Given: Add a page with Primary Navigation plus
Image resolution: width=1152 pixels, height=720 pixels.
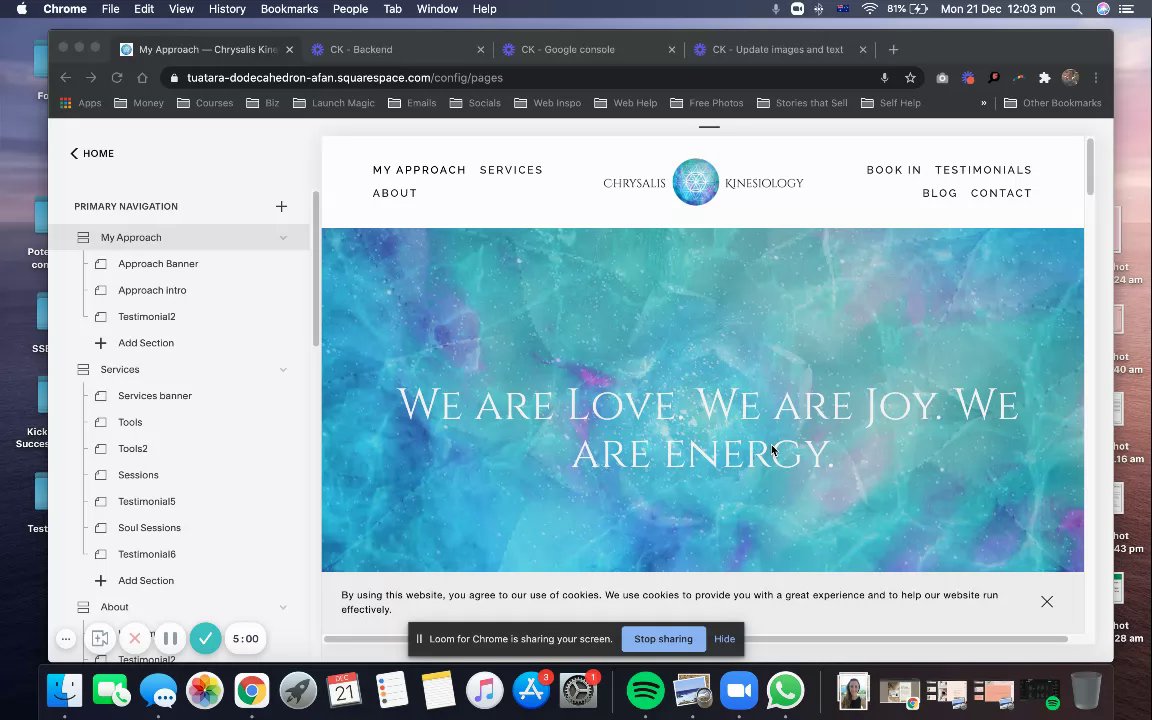Looking at the screenshot, I should tap(281, 206).
